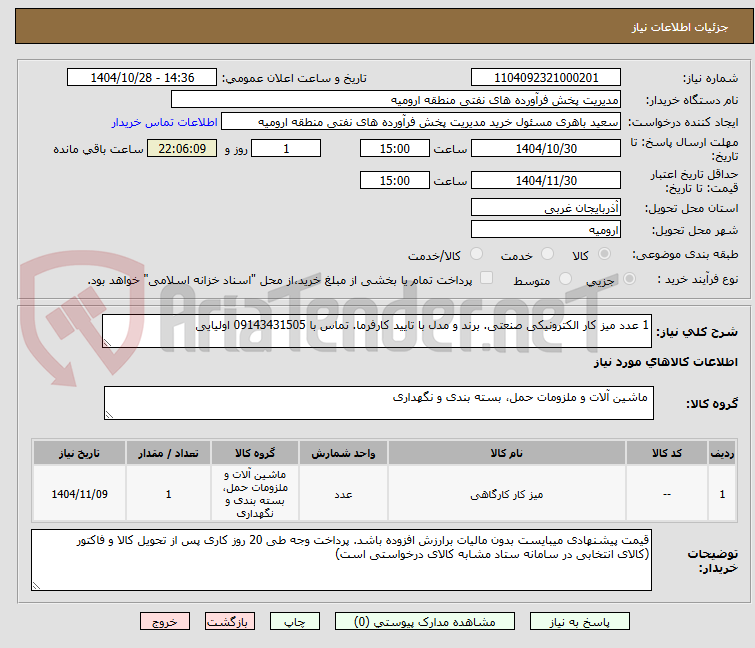
Task: Click the 1404/11/09 need date cell
Action: [x=79, y=494]
